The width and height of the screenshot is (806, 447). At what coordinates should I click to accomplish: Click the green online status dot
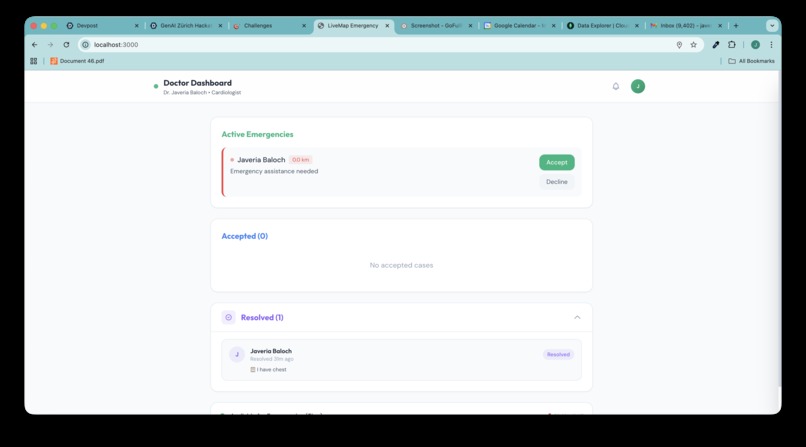pyautogui.click(x=156, y=86)
